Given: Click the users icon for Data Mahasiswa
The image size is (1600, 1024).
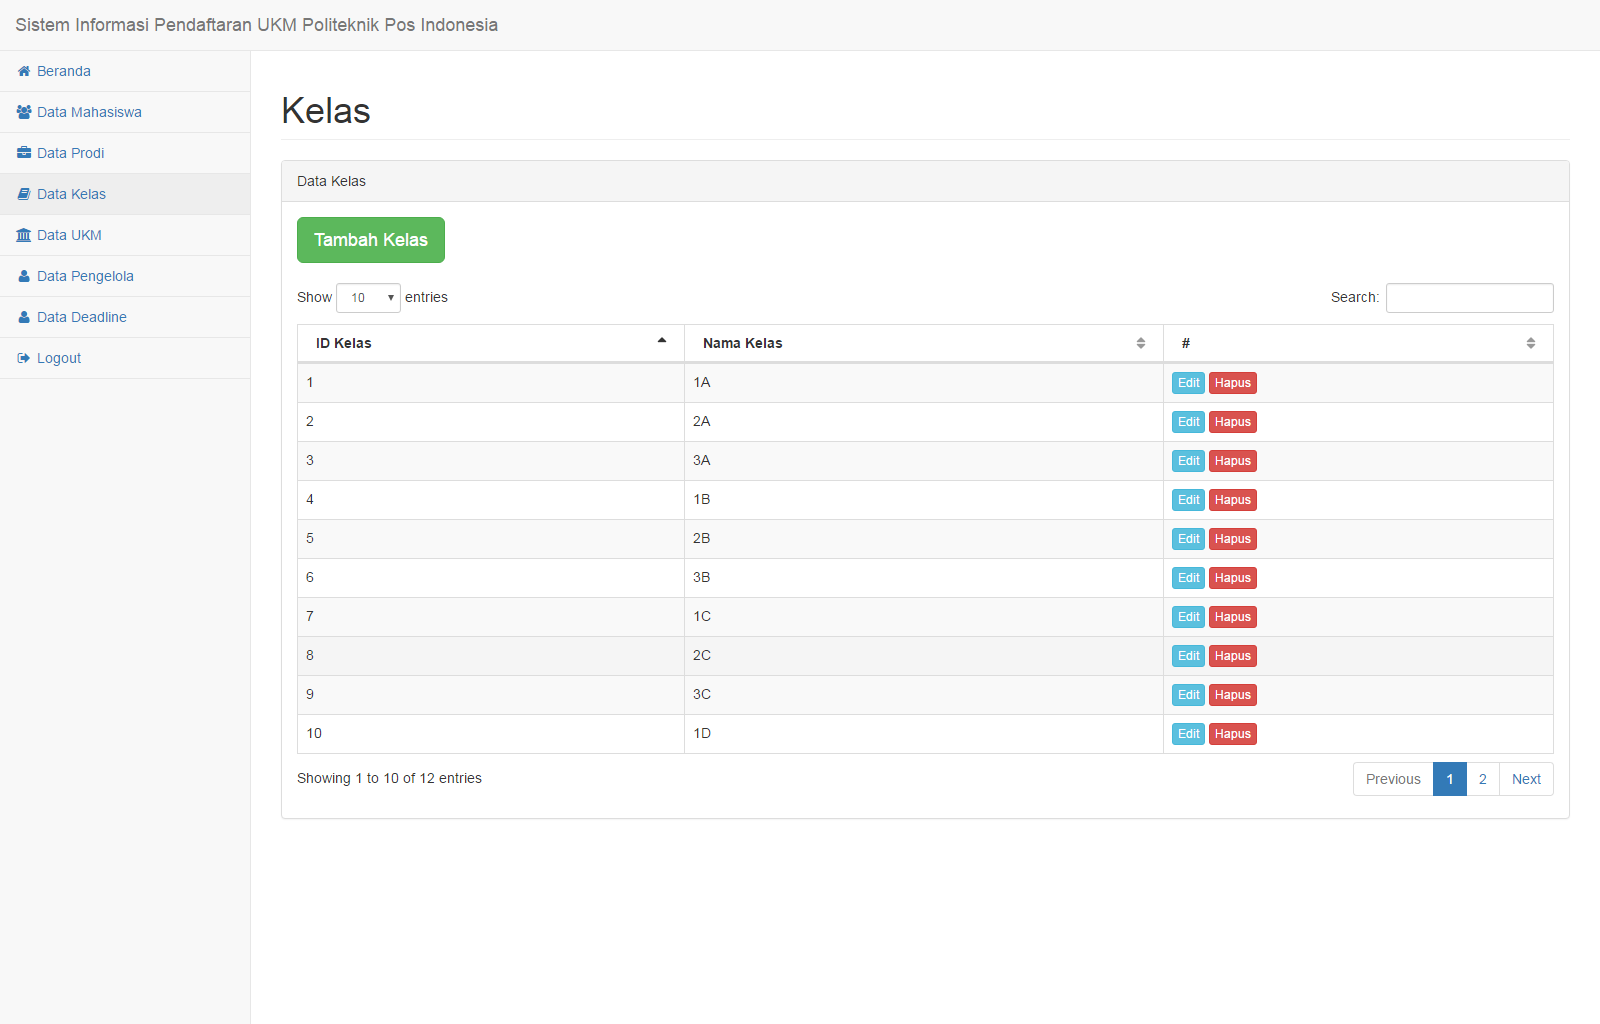Looking at the screenshot, I should (24, 112).
